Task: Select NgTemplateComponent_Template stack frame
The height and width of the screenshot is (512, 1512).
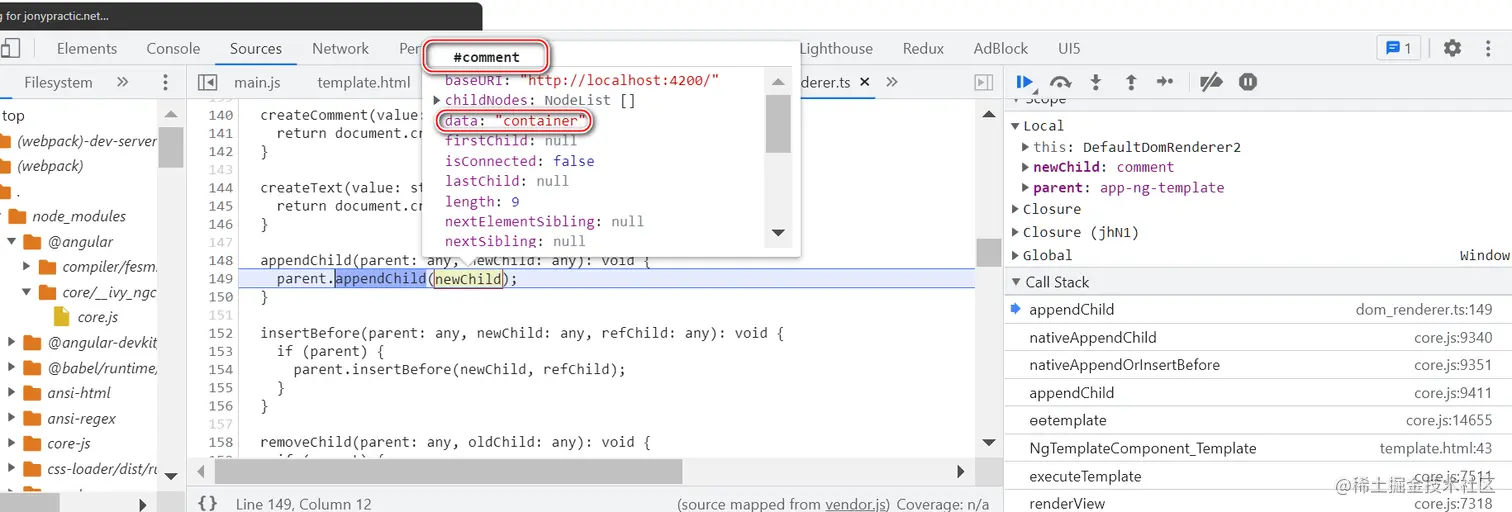Action: point(1258,448)
